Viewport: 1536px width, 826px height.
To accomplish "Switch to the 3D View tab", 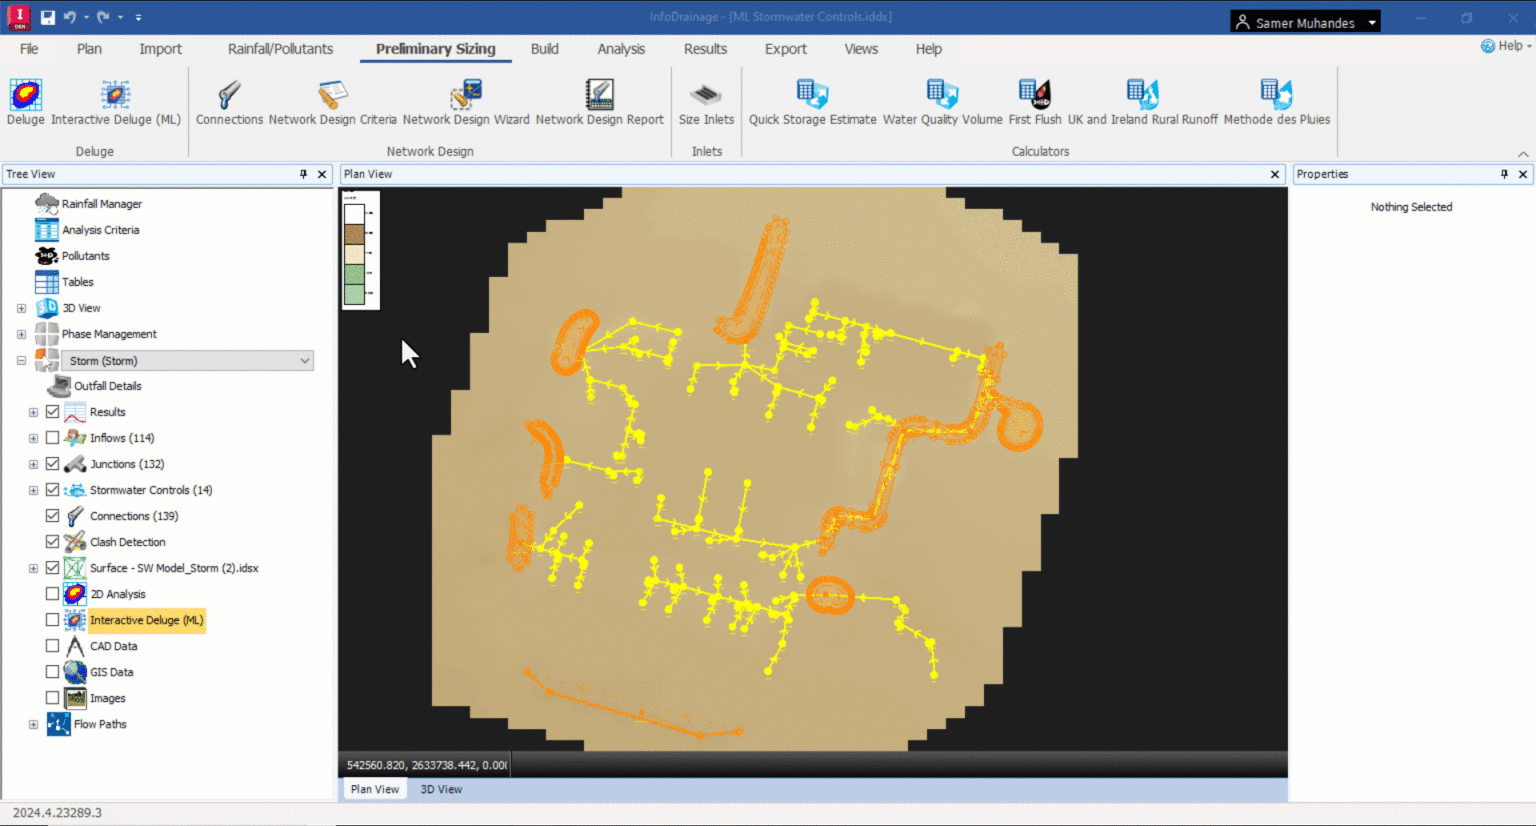I will [441, 789].
